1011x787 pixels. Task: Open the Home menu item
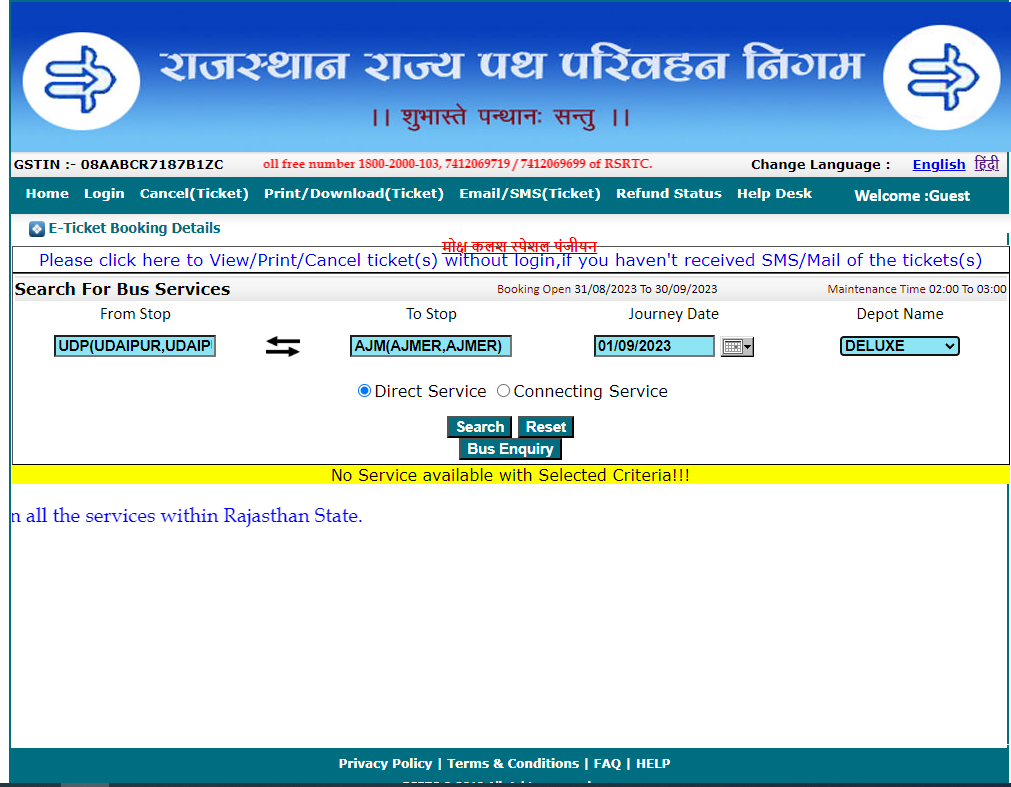[47, 194]
